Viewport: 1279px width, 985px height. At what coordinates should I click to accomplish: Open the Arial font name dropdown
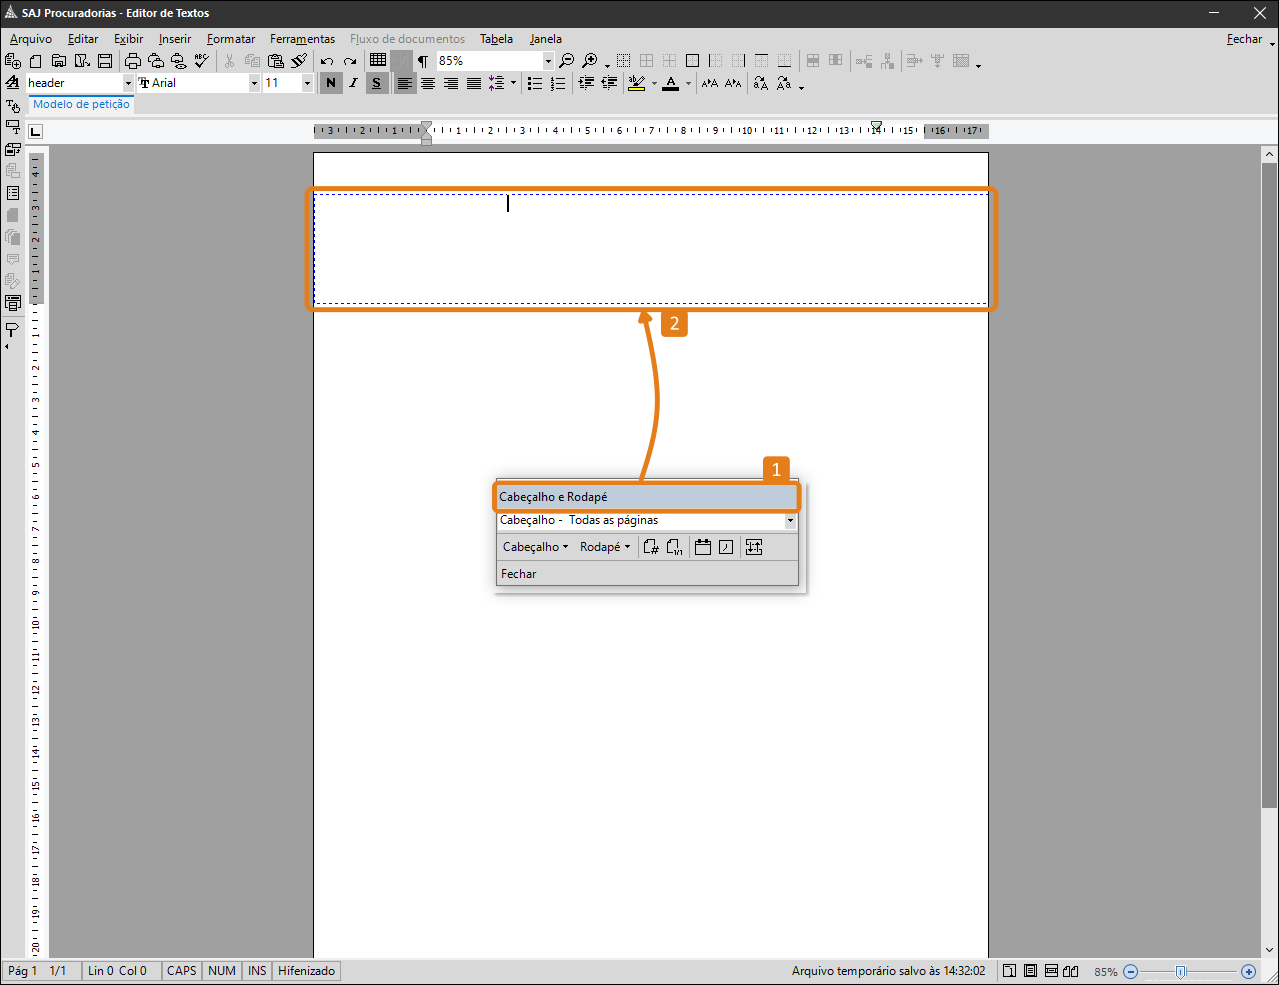tap(254, 83)
